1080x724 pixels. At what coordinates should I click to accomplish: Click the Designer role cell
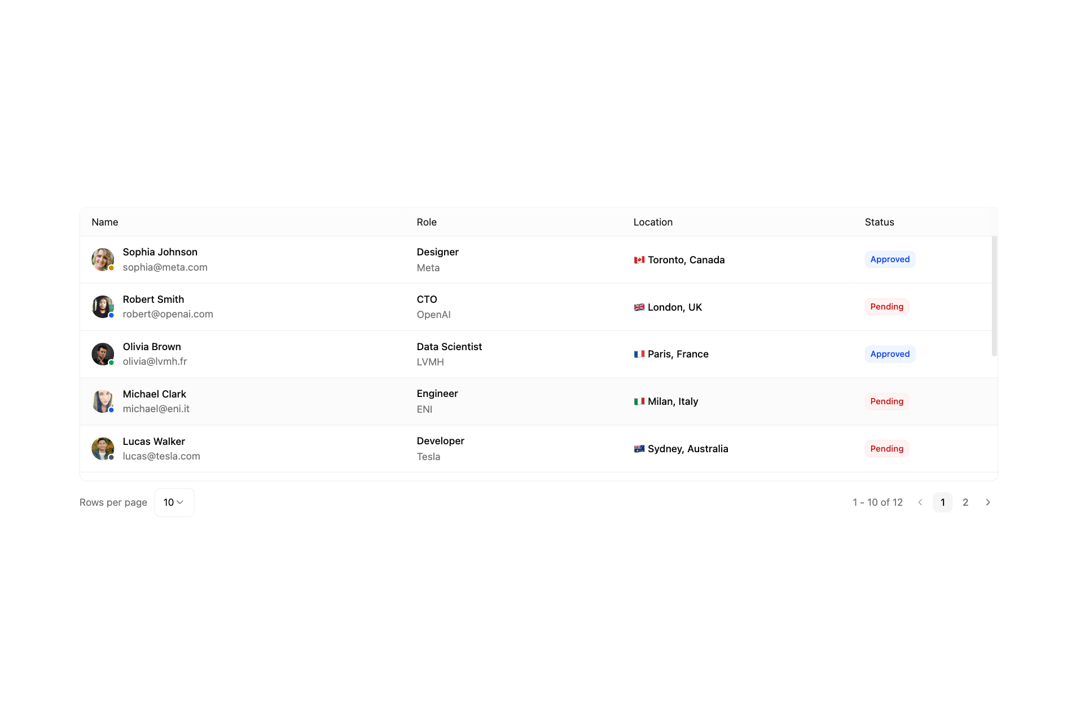click(437, 252)
